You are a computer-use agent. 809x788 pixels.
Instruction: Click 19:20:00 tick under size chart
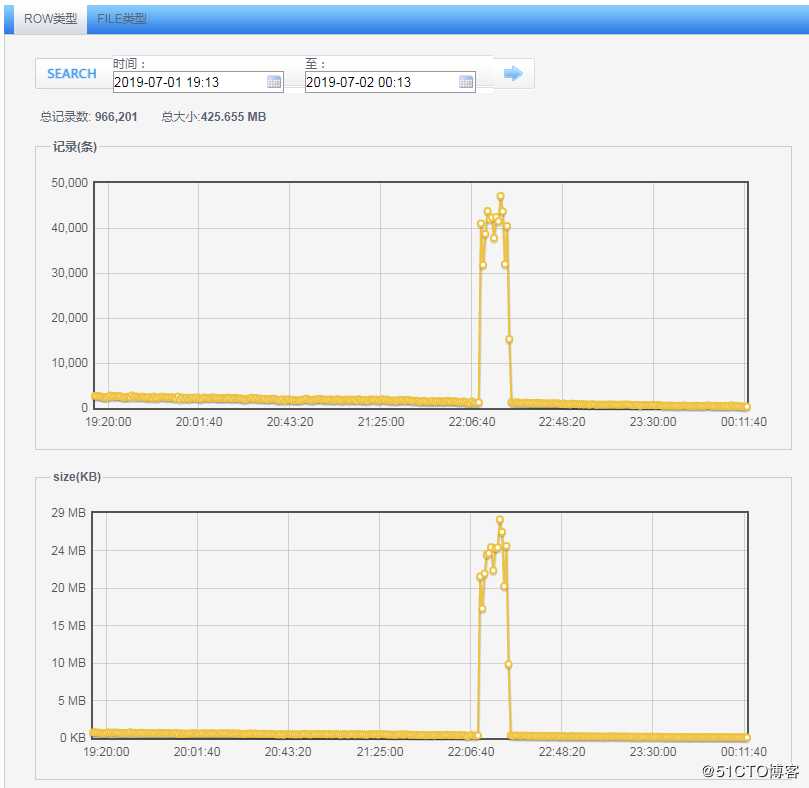(106, 751)
